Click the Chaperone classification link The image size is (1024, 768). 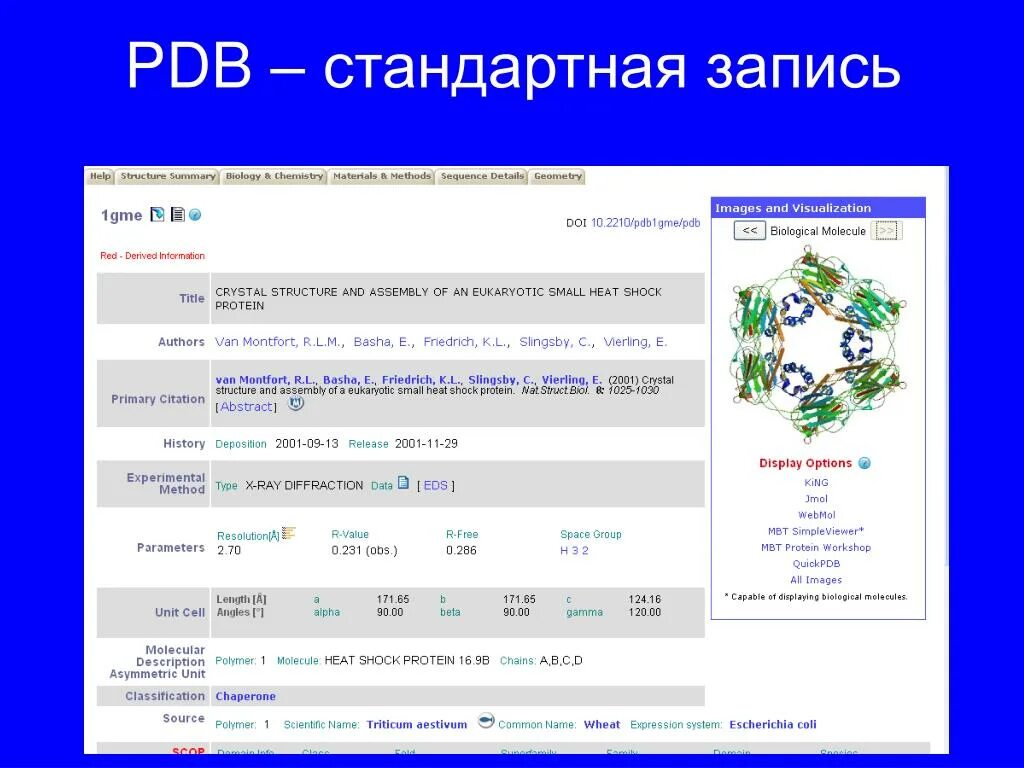pyautogui.click(x=246, y=696)
